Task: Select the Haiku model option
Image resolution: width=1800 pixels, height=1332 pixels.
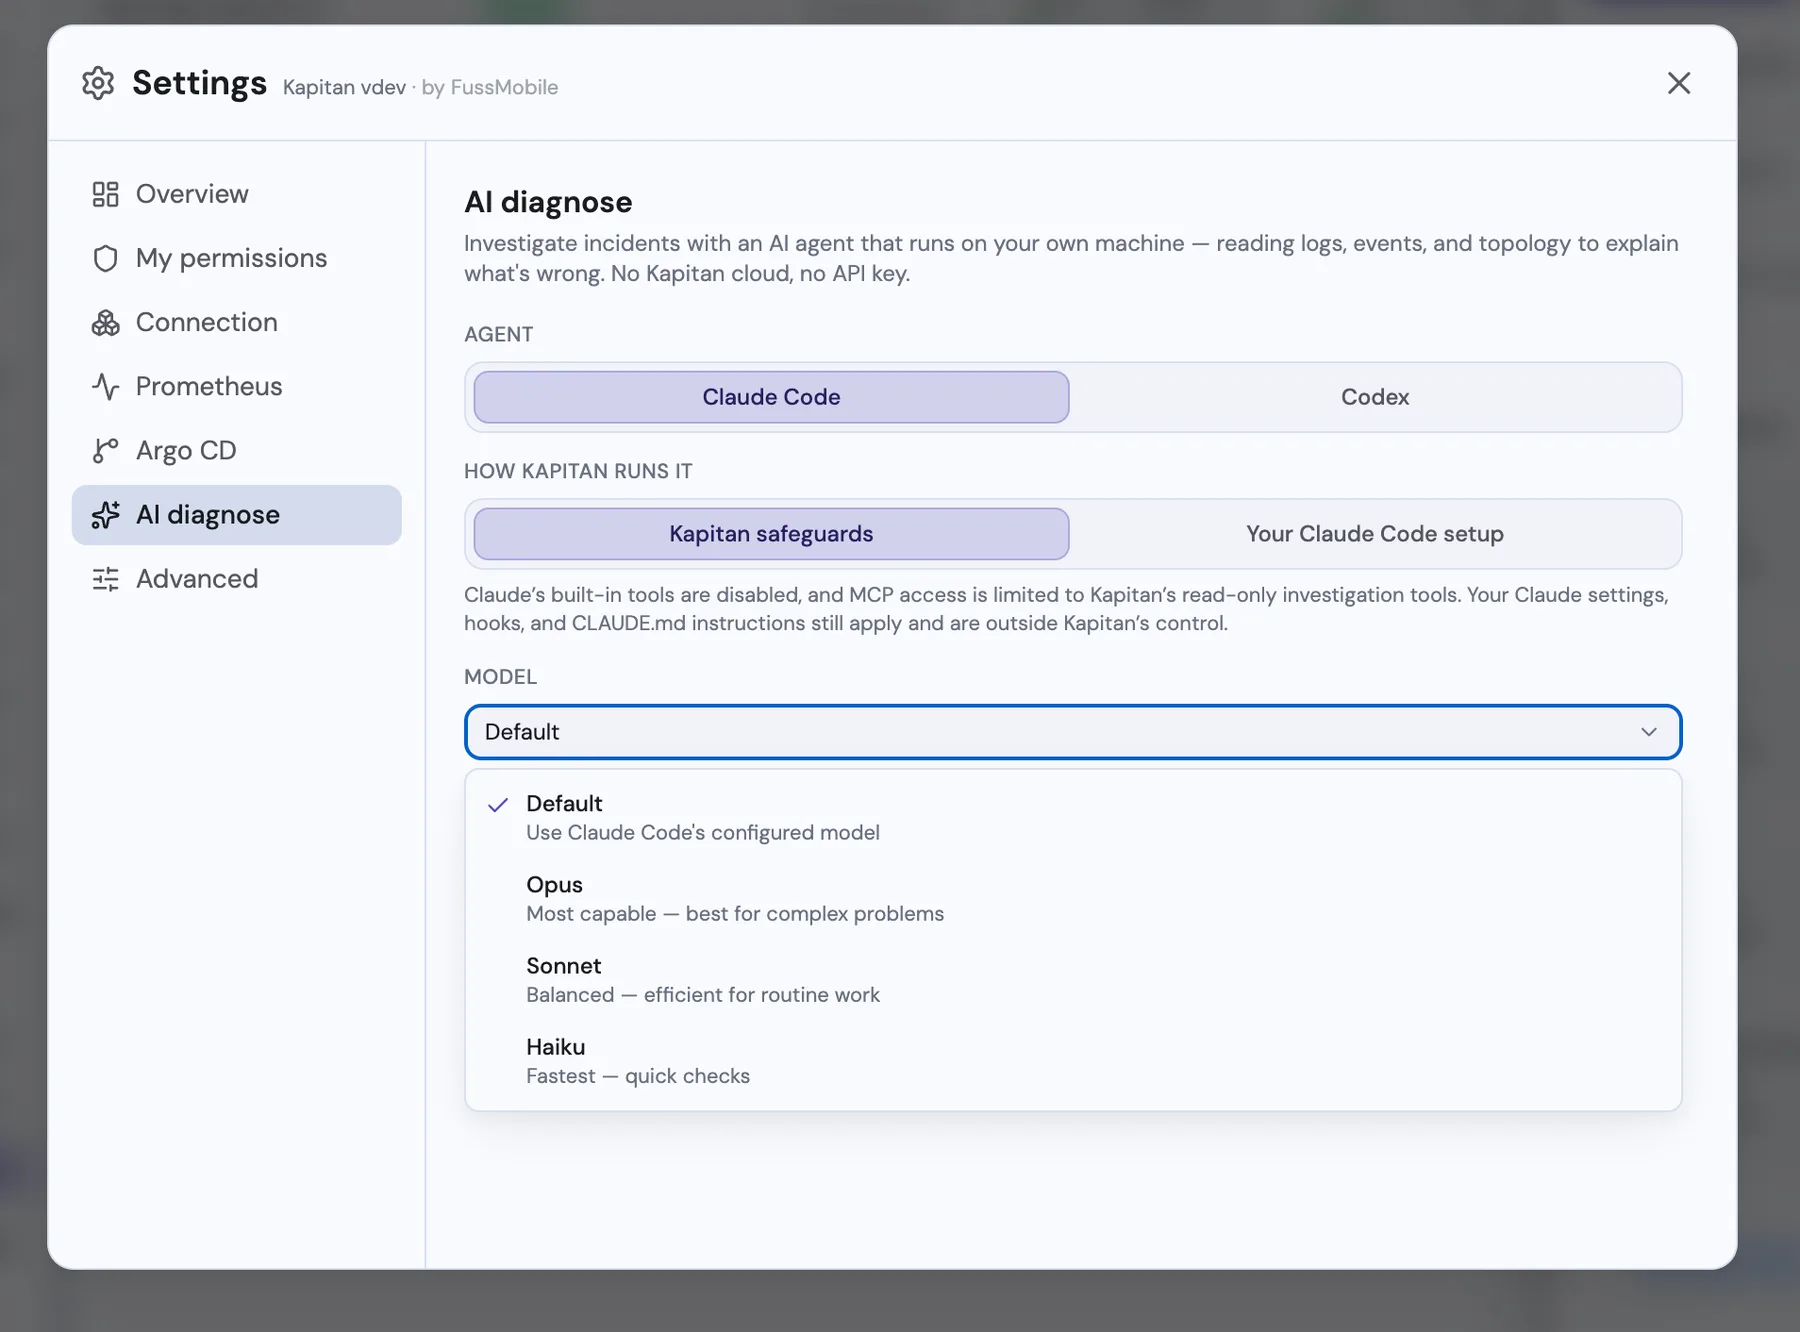Action: click(1073, 1060)
